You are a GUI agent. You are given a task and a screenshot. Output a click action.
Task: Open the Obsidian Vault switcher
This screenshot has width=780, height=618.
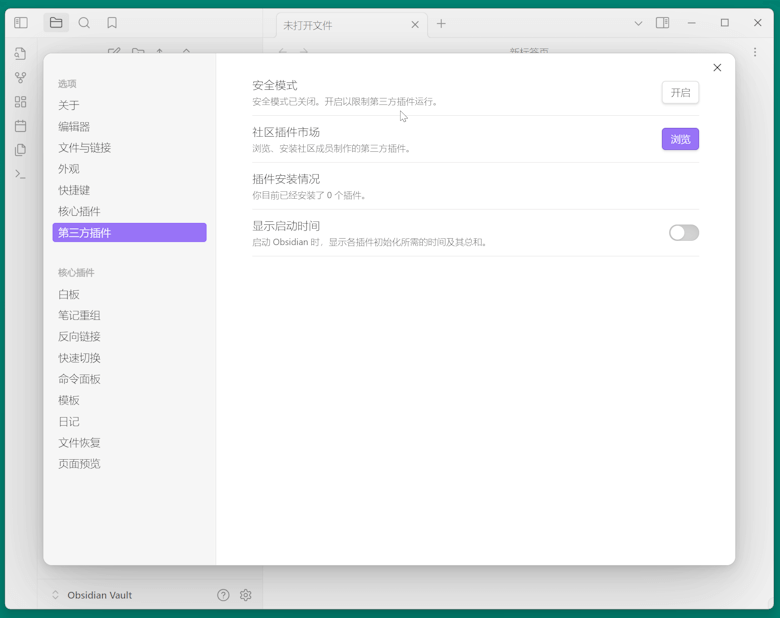(x=92, y=595)
